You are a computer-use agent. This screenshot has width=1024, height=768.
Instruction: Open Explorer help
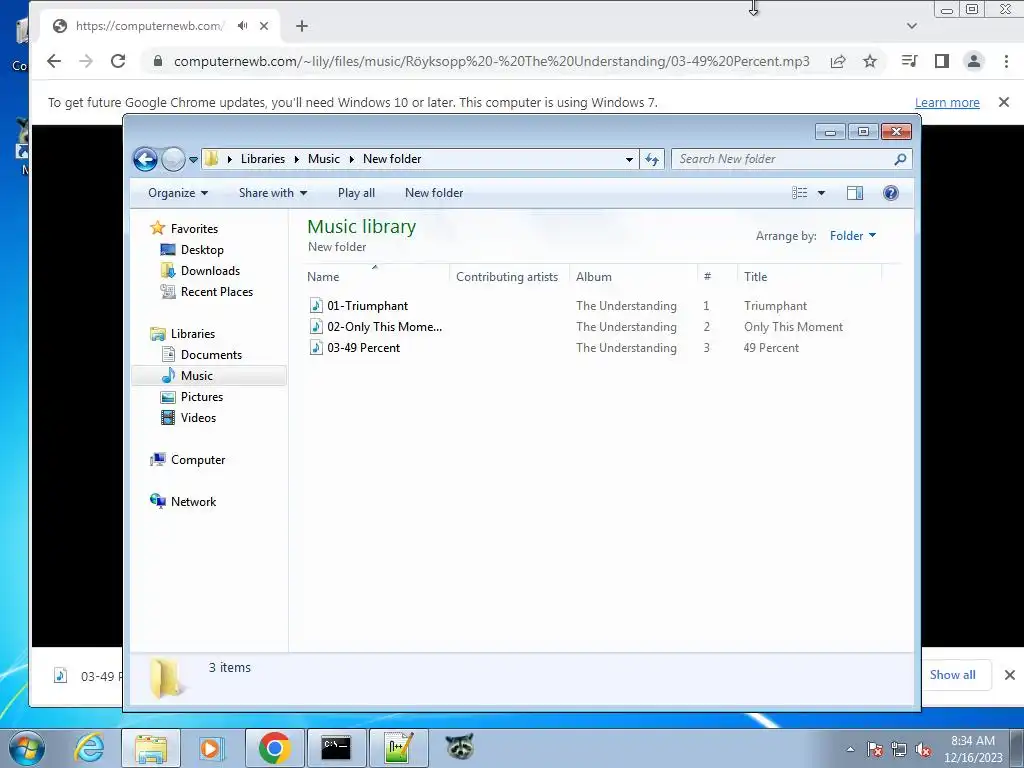click(x=891, y=193)
